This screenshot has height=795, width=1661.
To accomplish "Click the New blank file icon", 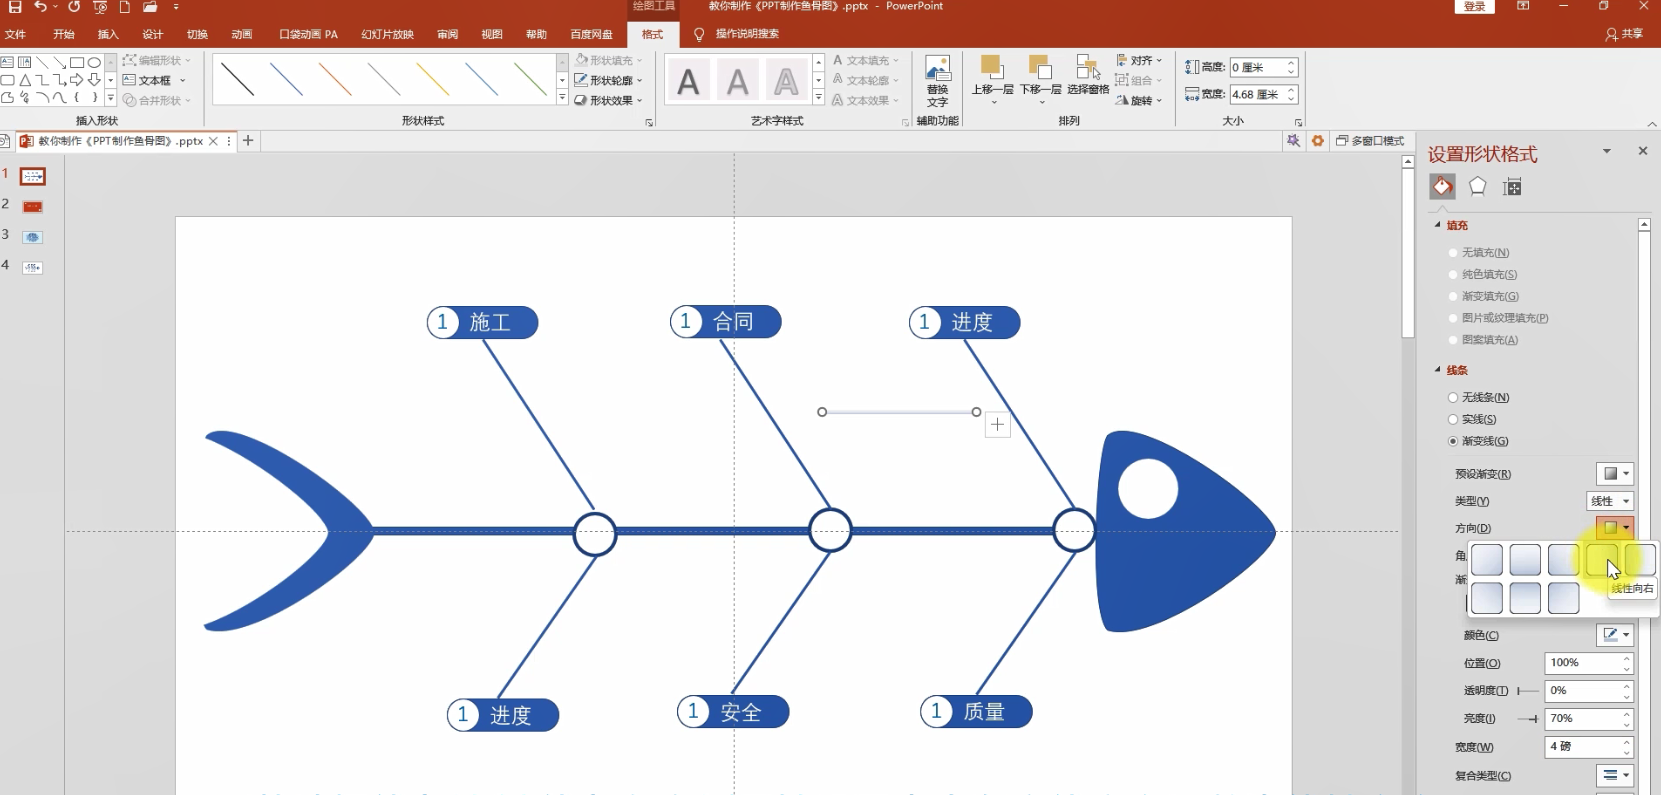I will (125, 7).
